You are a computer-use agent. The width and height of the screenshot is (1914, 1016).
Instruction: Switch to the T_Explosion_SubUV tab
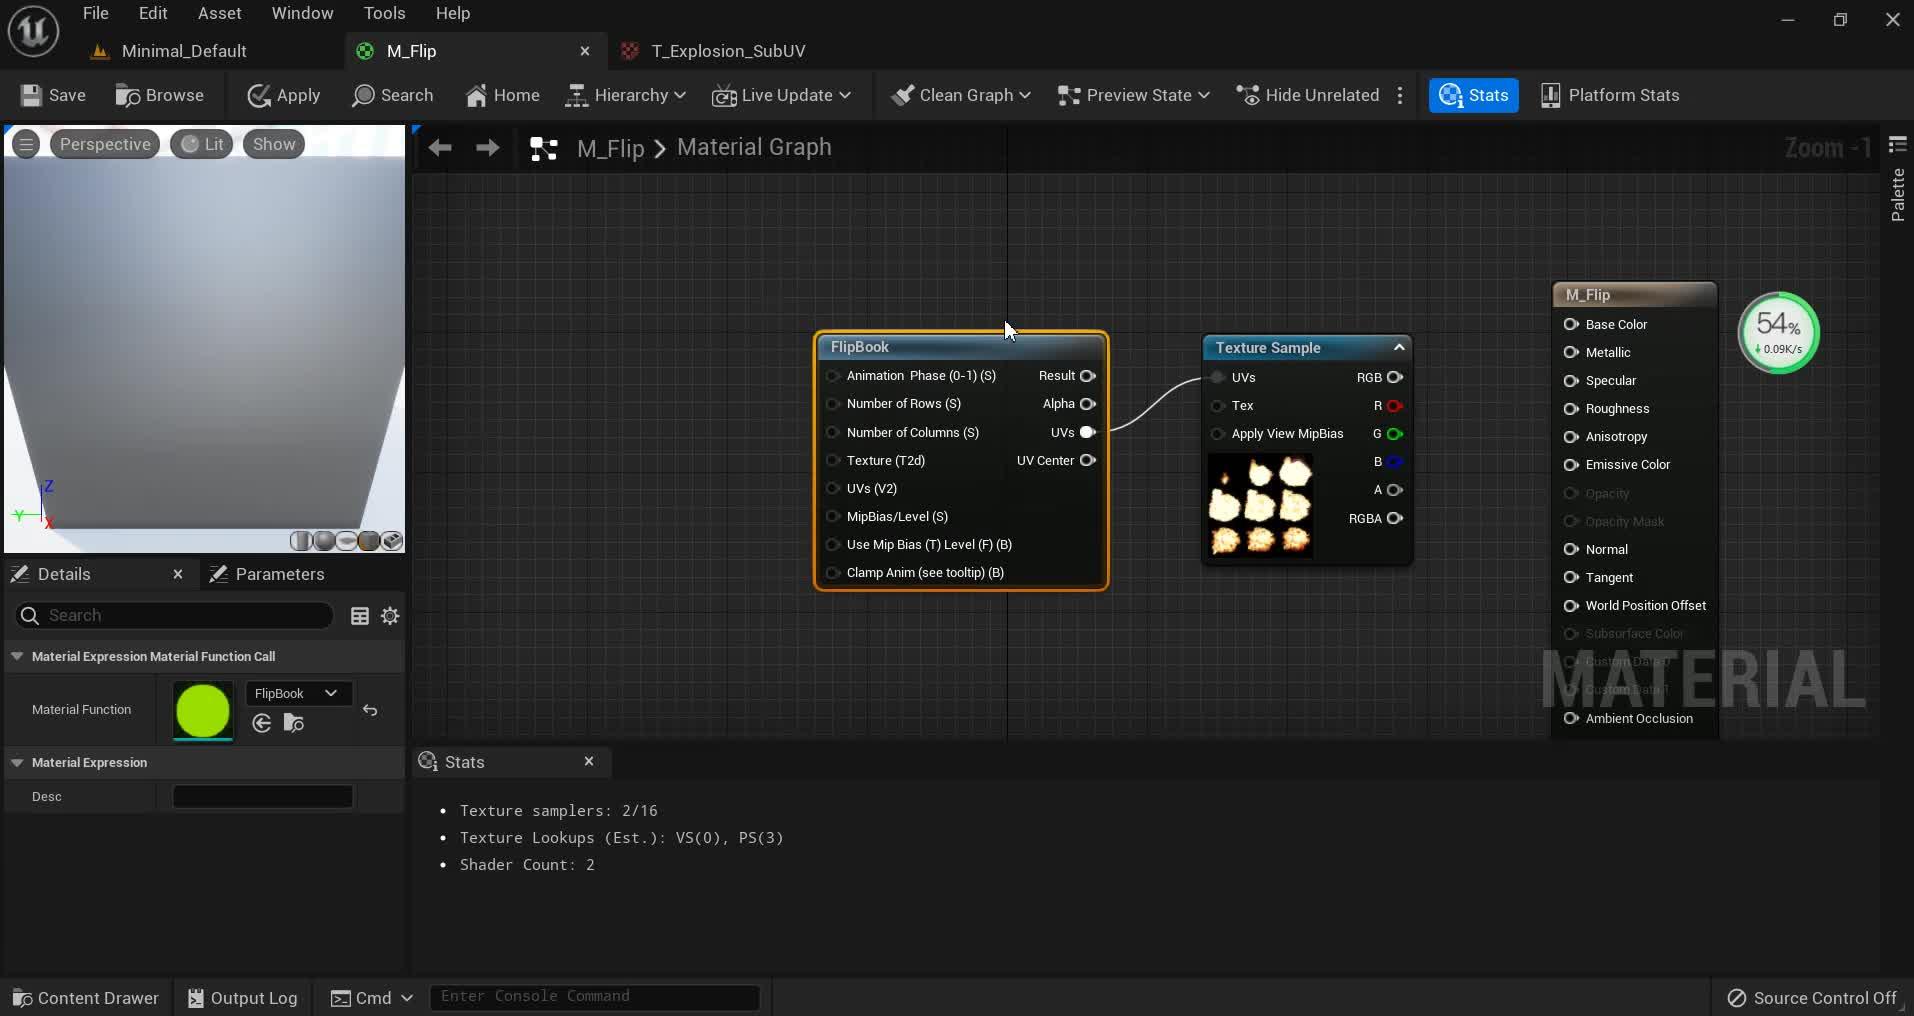pos(727,51)
